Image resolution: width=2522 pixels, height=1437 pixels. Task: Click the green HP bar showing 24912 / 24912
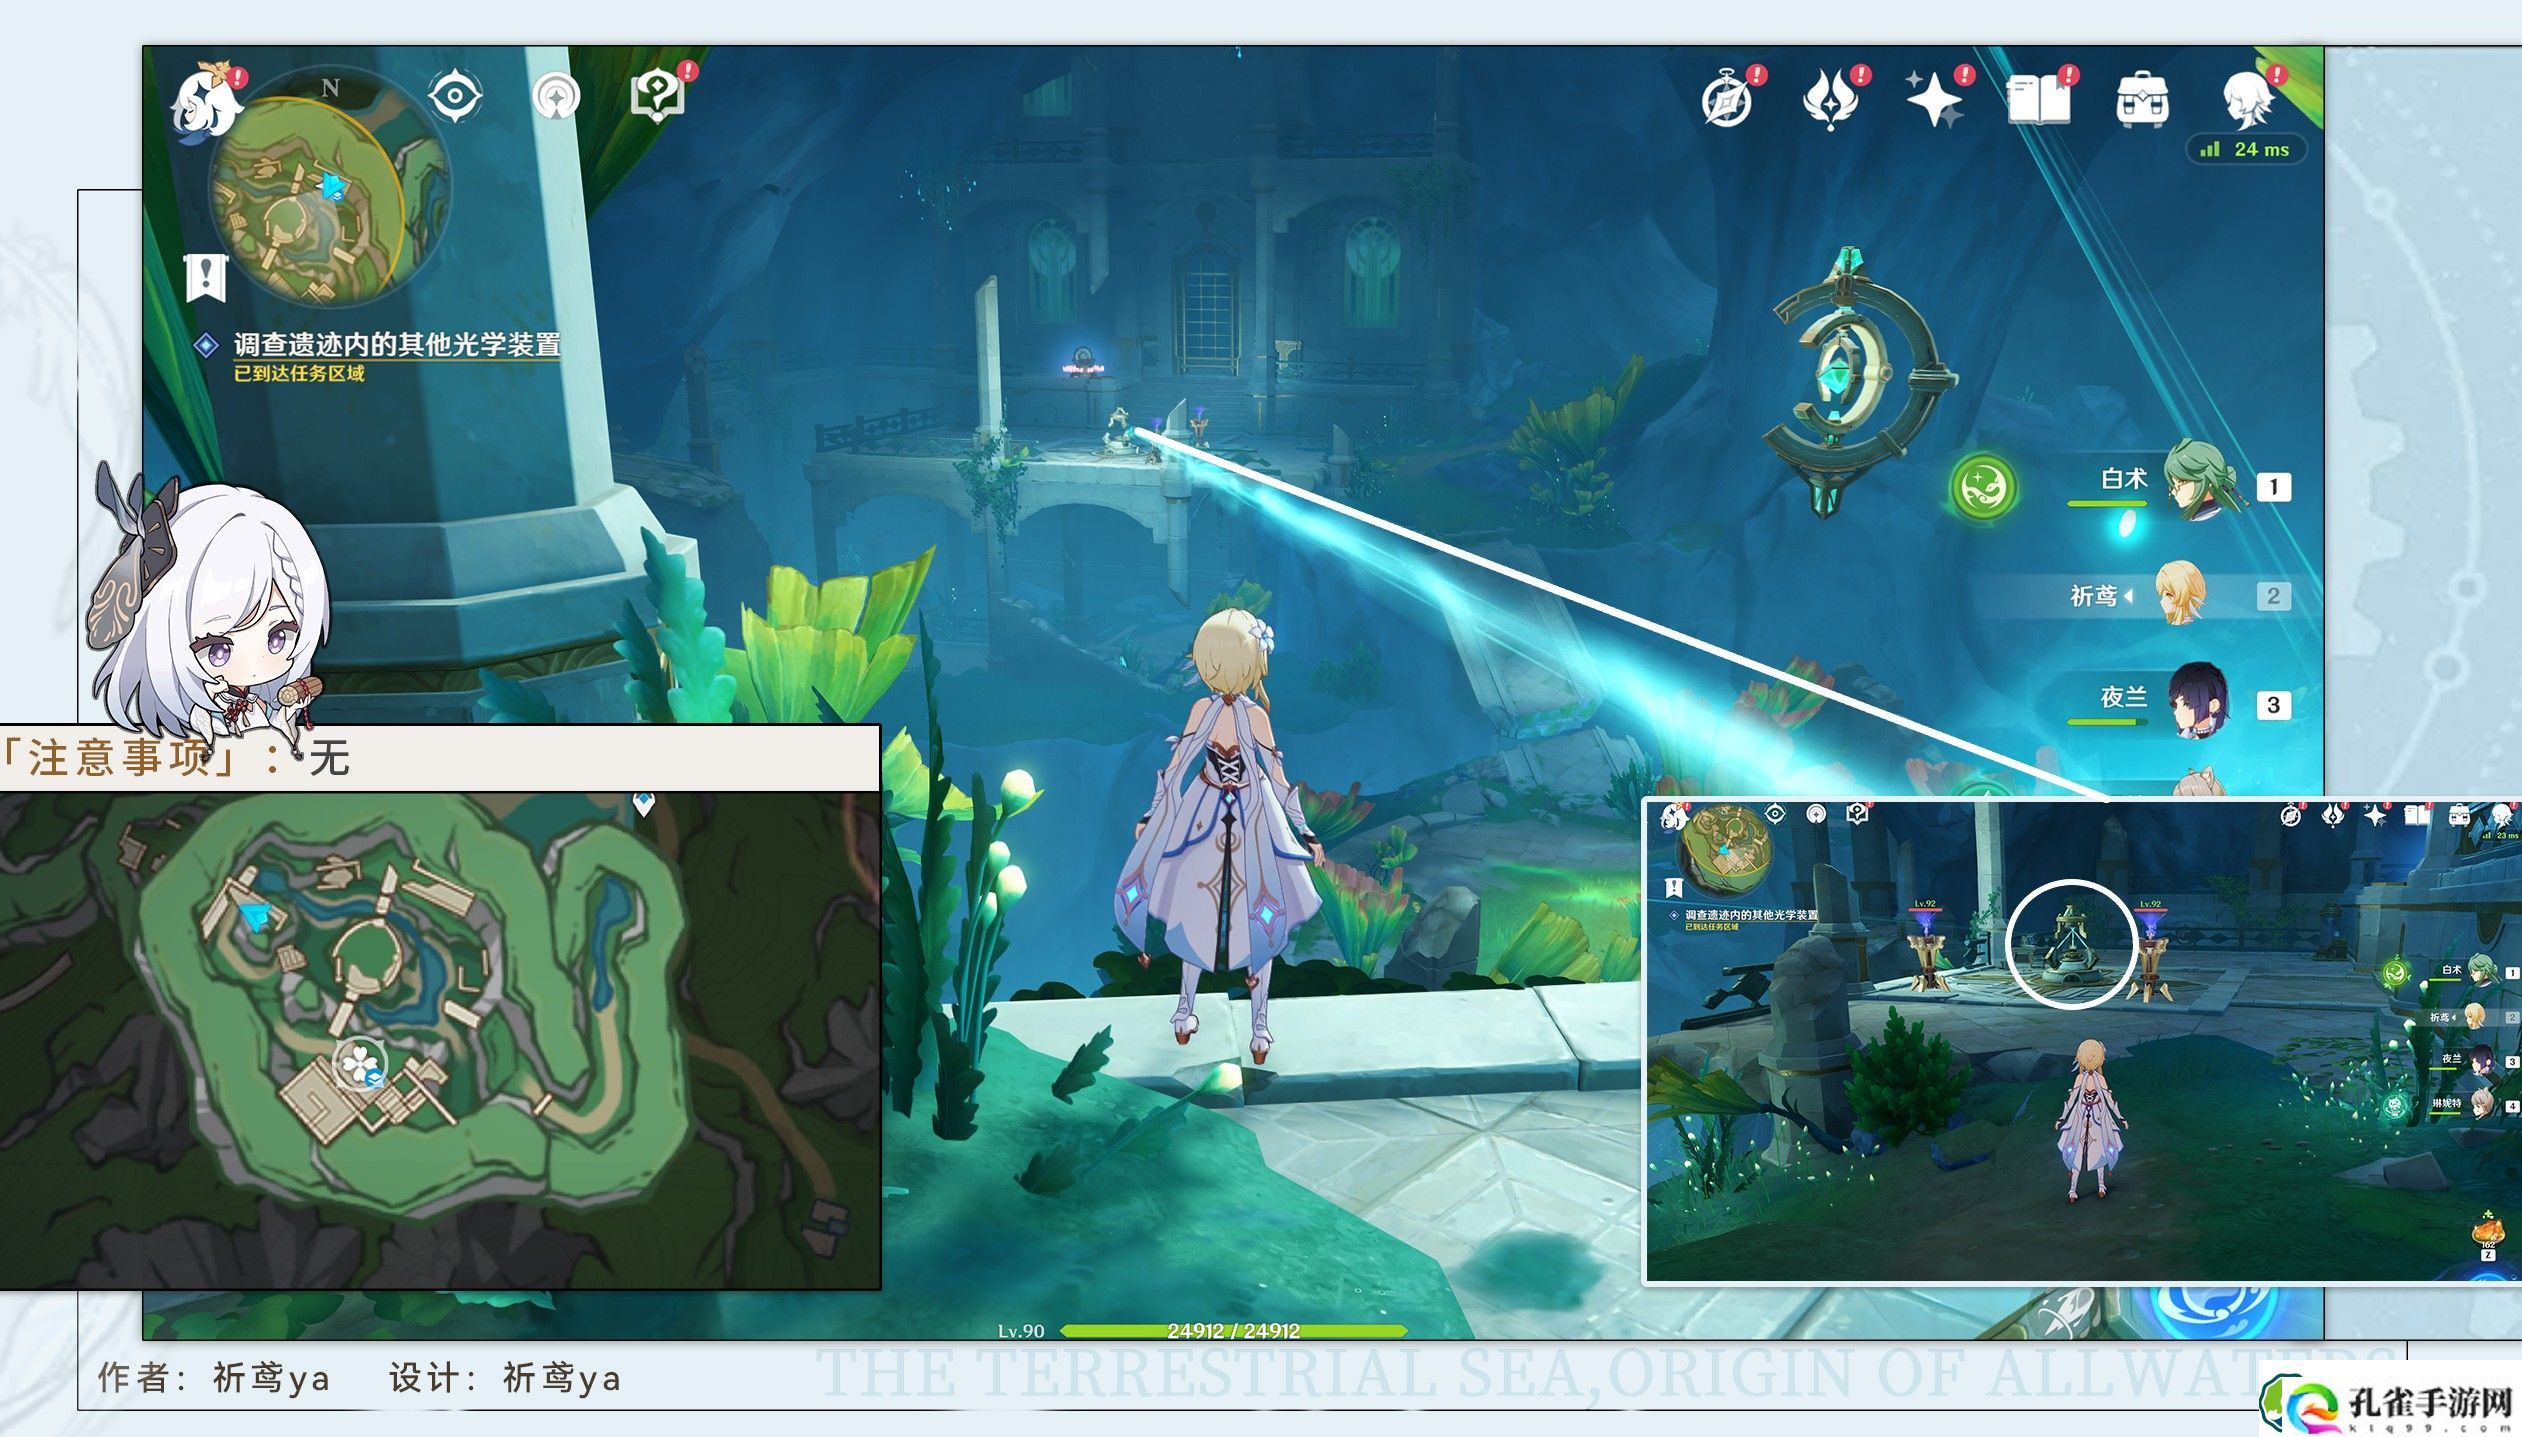pos(1233,1331)
